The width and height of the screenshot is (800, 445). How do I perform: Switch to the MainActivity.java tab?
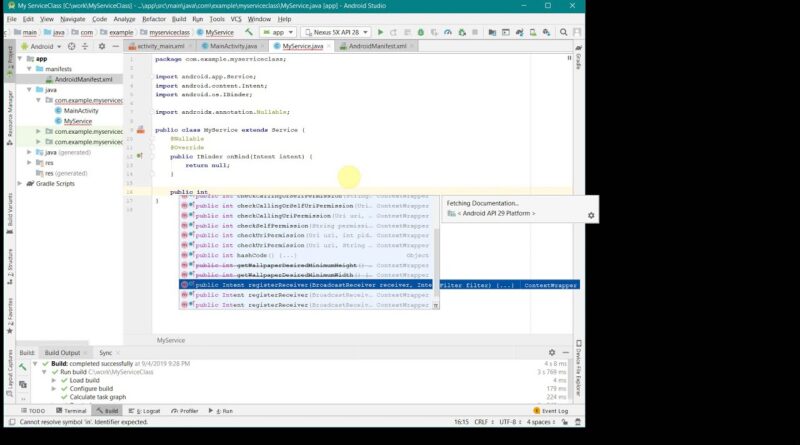pos(233,46)
